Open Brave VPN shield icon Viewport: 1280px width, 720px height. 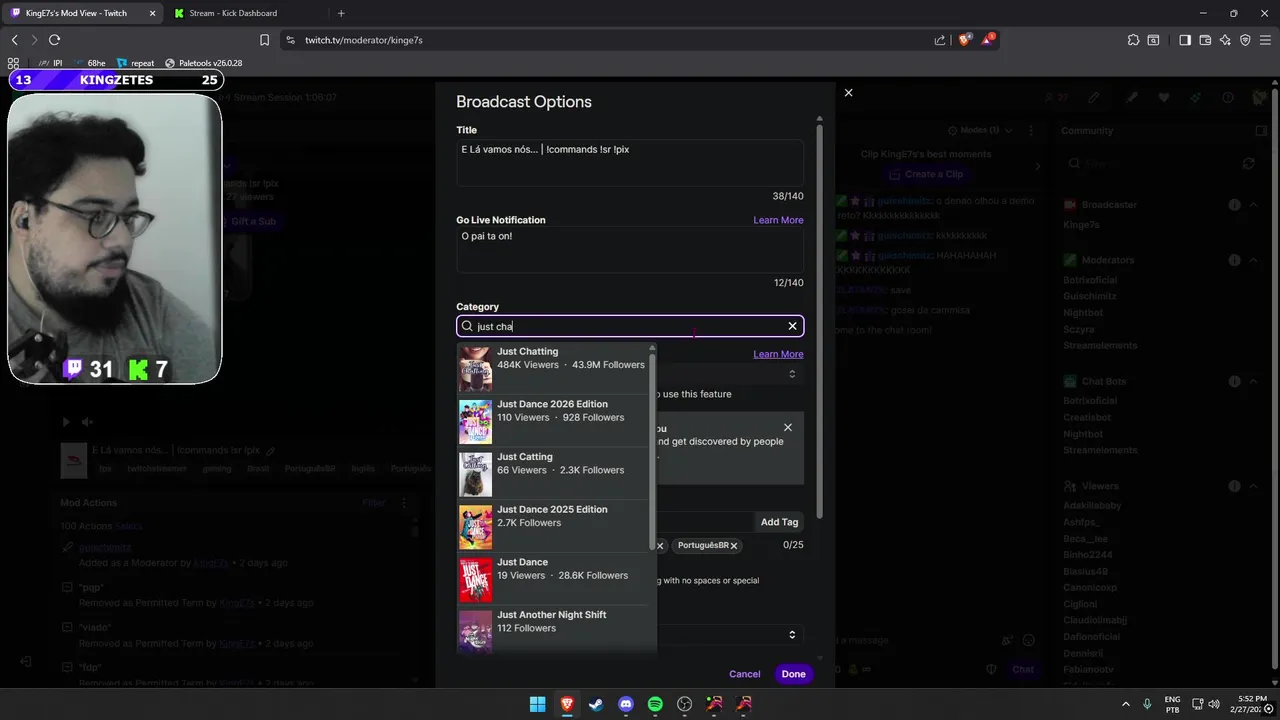pos(1245,40)
